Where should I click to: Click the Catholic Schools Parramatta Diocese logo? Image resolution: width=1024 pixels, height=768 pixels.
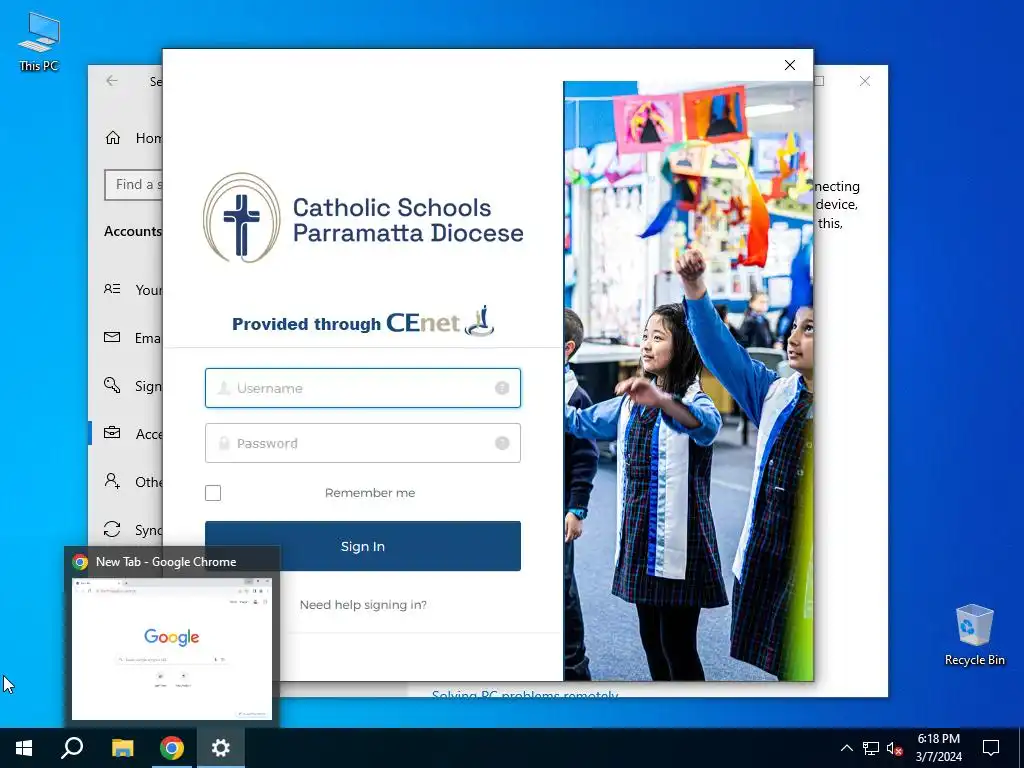click(x=362, y=218)
